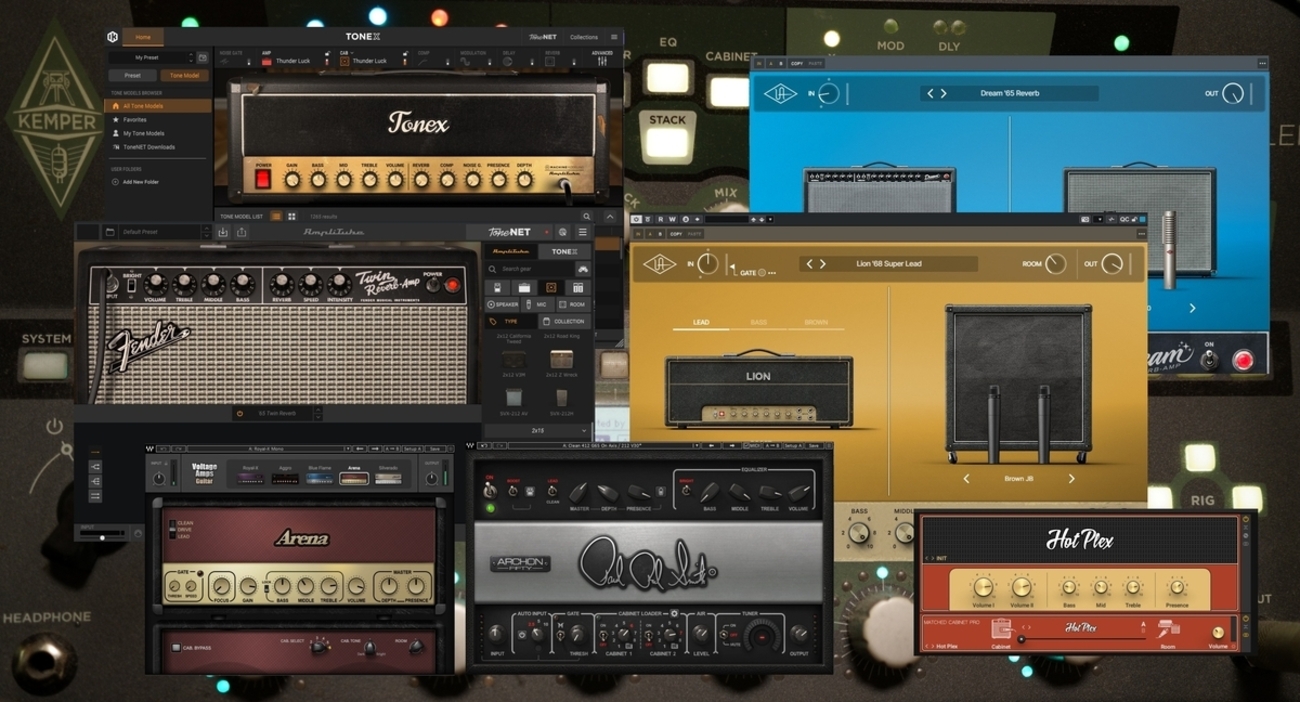Image resolution: width=1300 pixels, height=702 pixels.
Task: Toggle the red Power light on the Twin Reverb amp
Action: (452, 285)
